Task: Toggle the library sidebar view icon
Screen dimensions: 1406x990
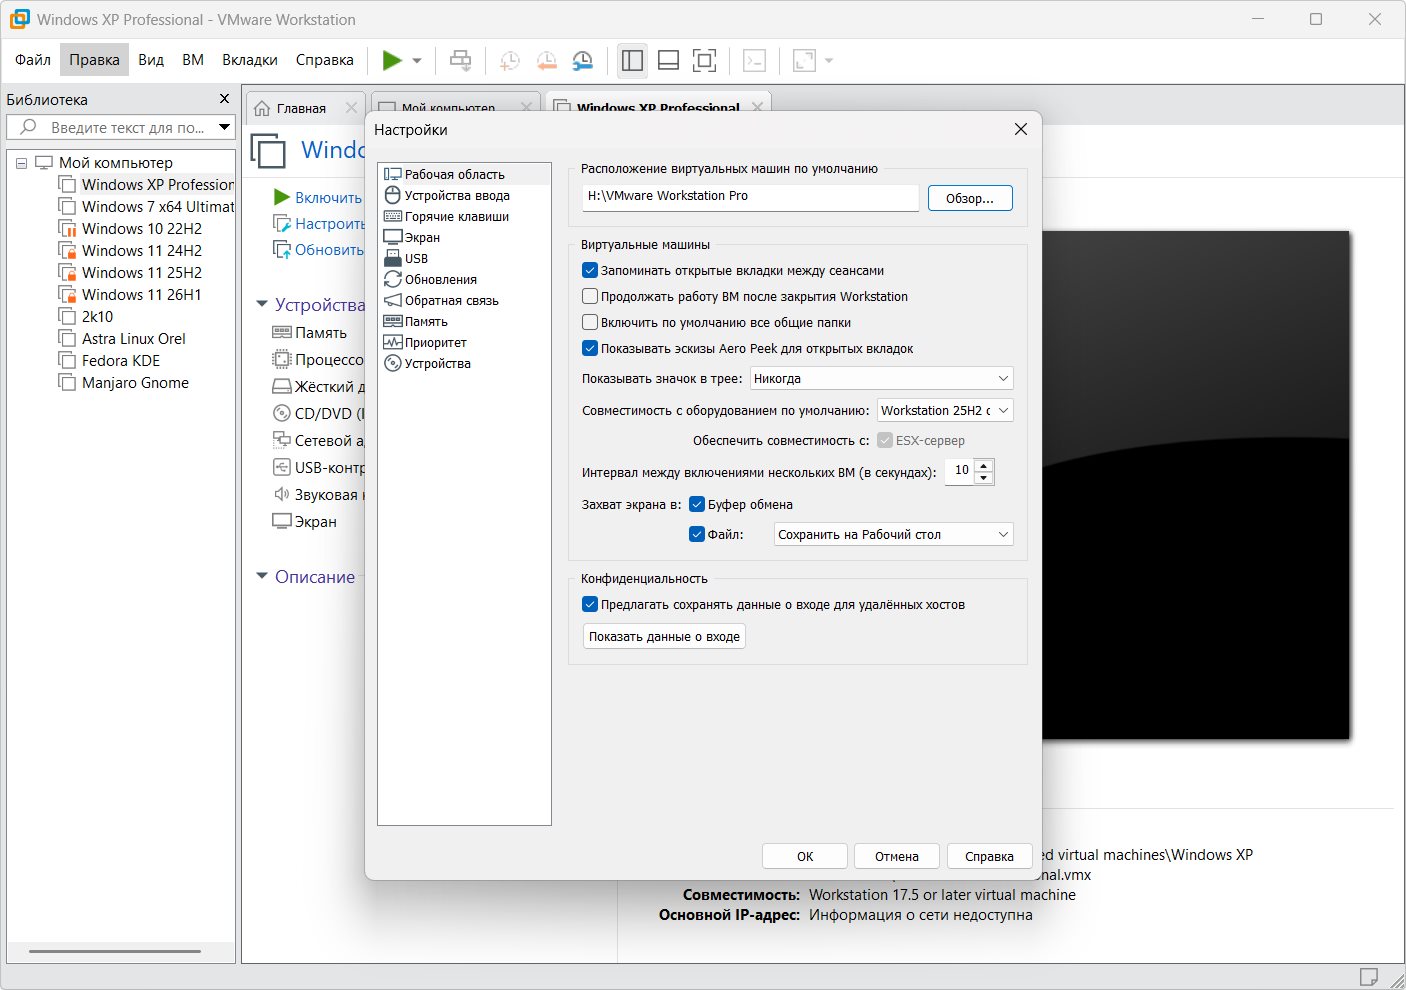Action: (x=632, y=61)
